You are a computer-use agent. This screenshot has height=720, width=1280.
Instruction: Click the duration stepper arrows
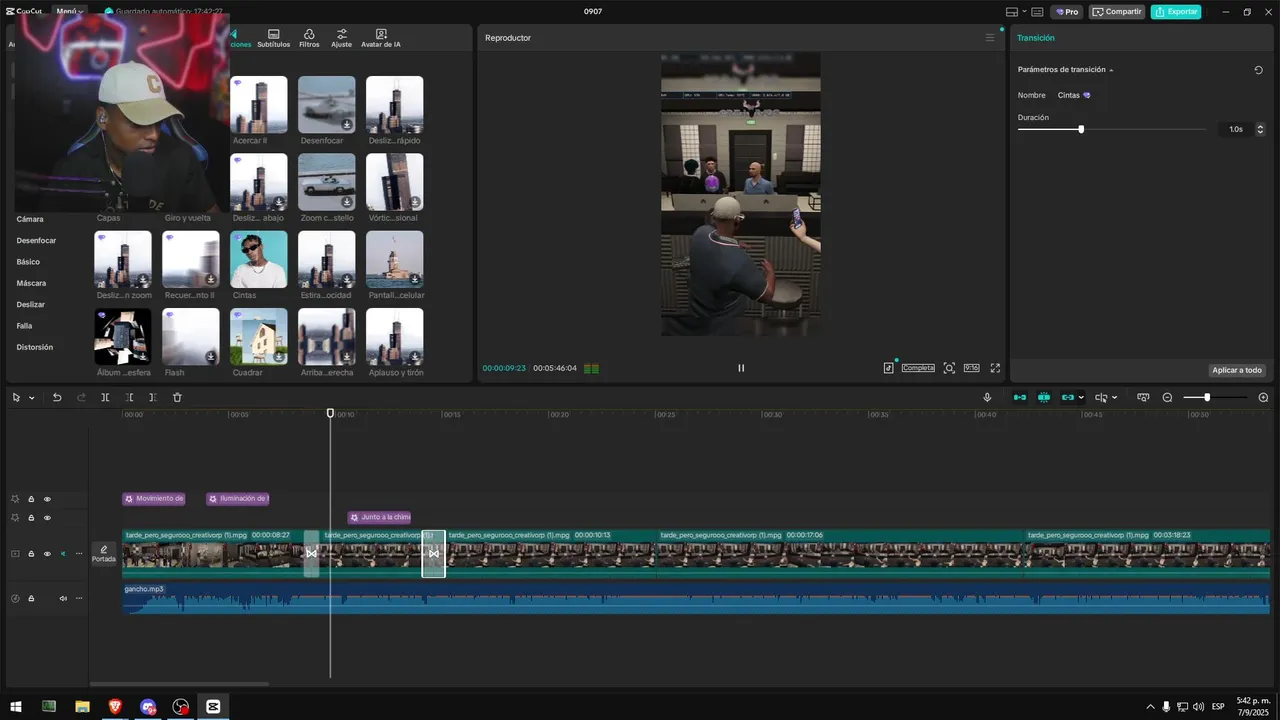[x=1260, y=129]
